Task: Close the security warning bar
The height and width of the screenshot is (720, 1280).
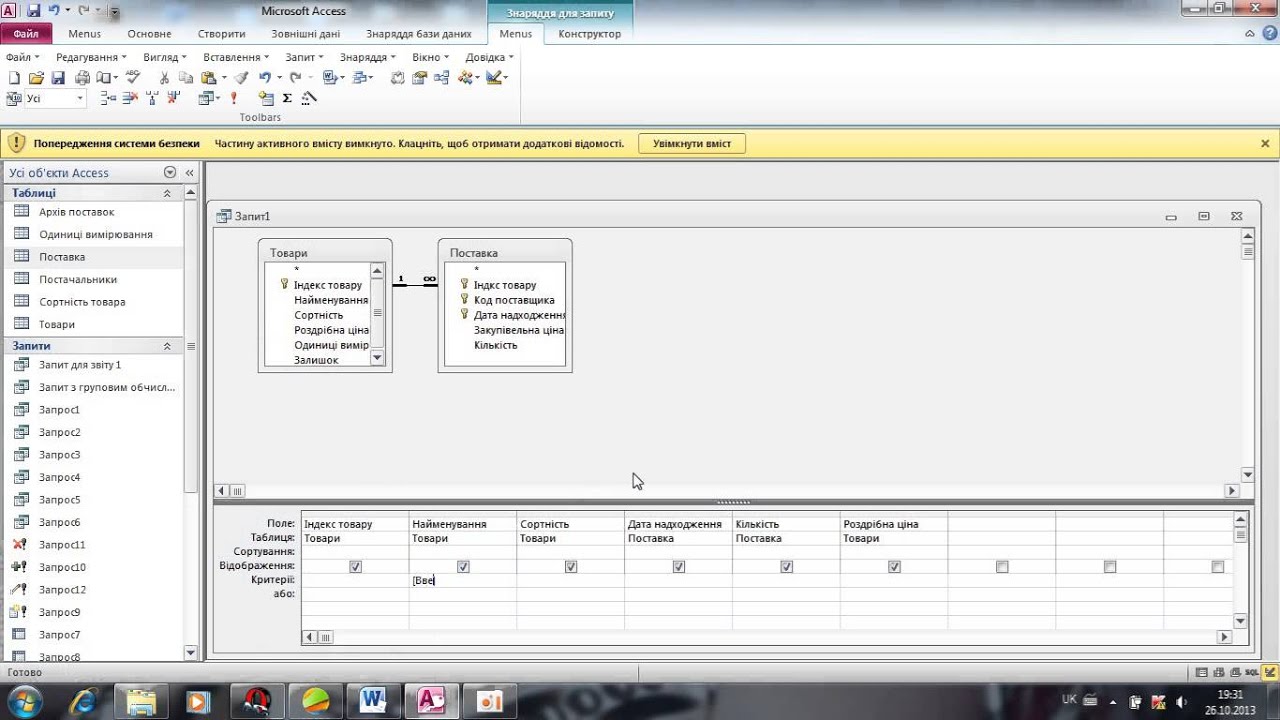Action: pyautogui.click(x=1265, y=144)
